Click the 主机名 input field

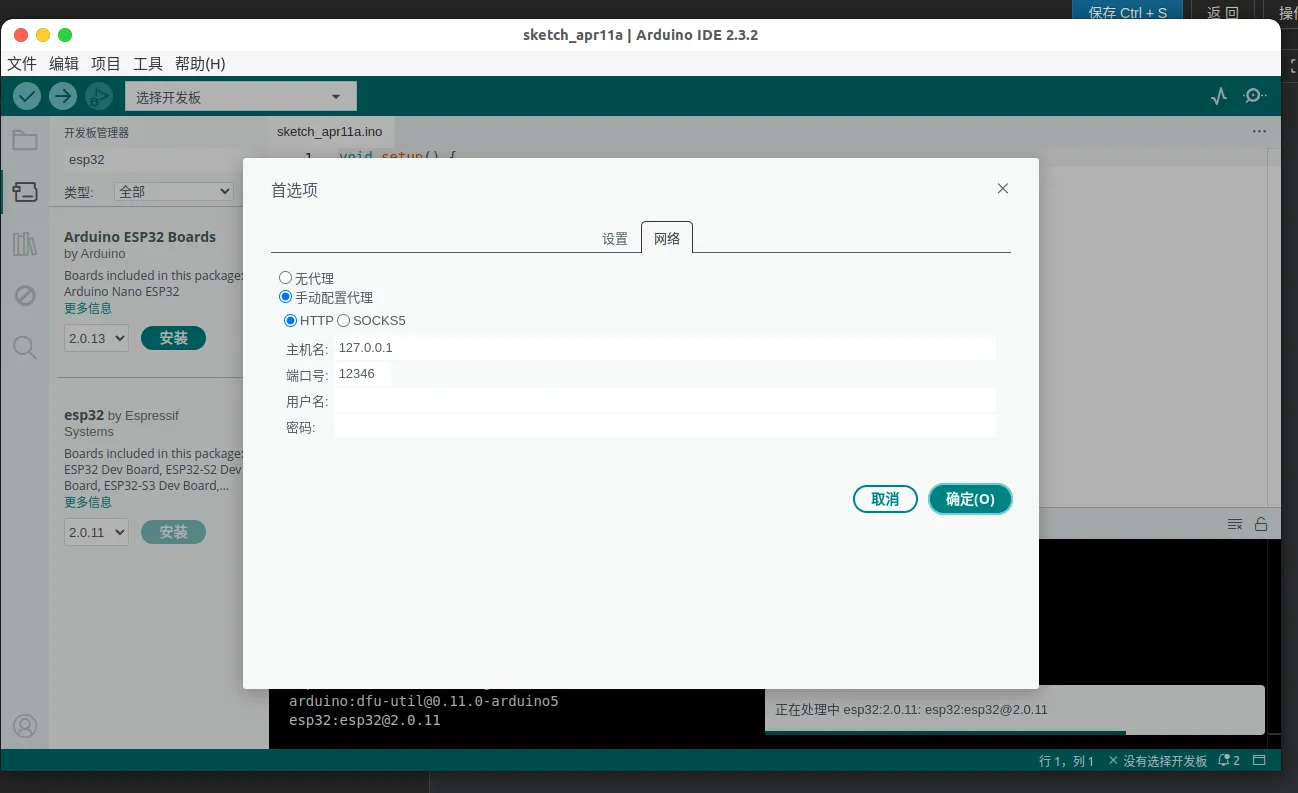[664, 348]
